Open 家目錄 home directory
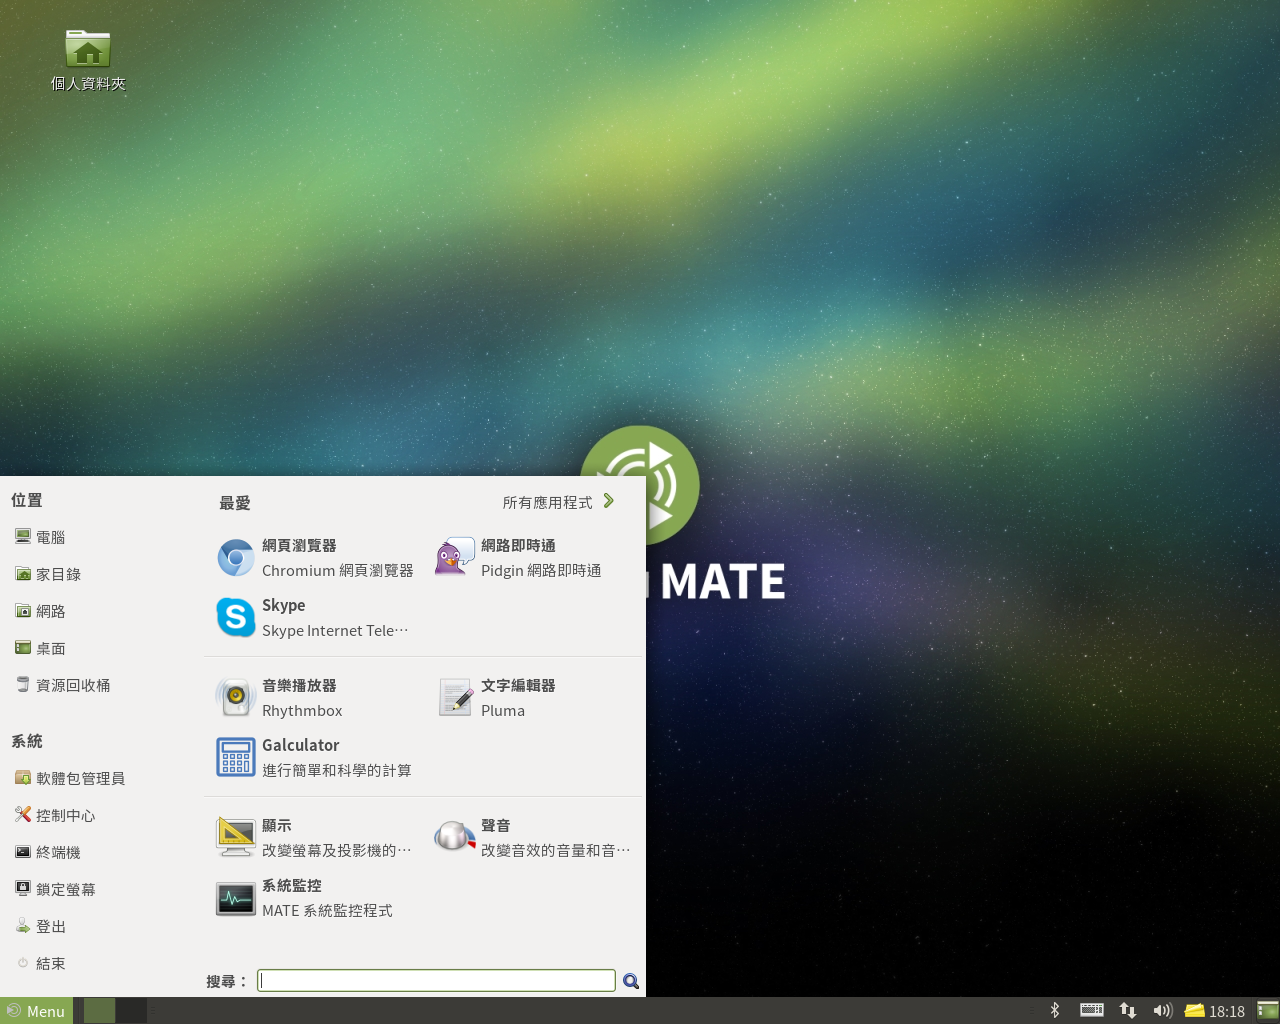Viewport: 1280px width, 1024px height. pos(48,574)
